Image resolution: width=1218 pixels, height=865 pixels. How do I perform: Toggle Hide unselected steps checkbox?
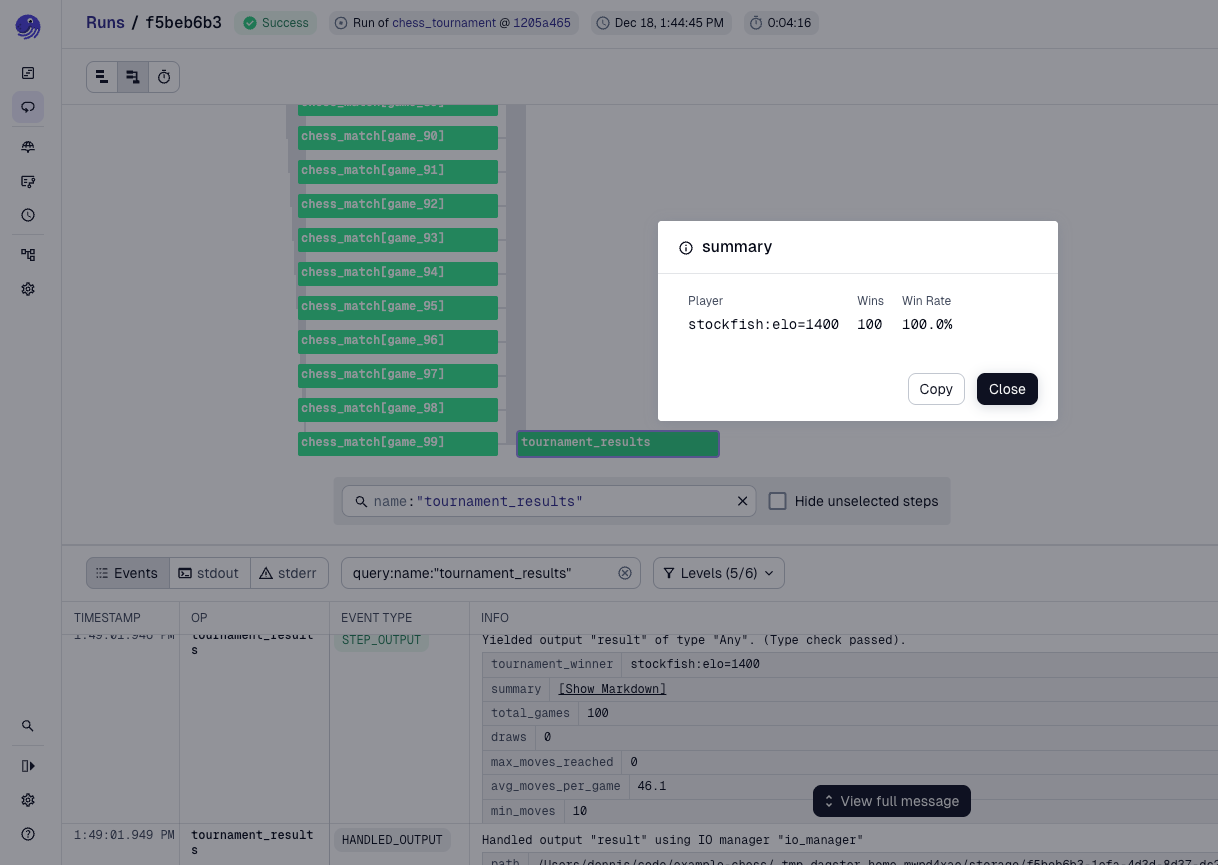tap(777, 501)
